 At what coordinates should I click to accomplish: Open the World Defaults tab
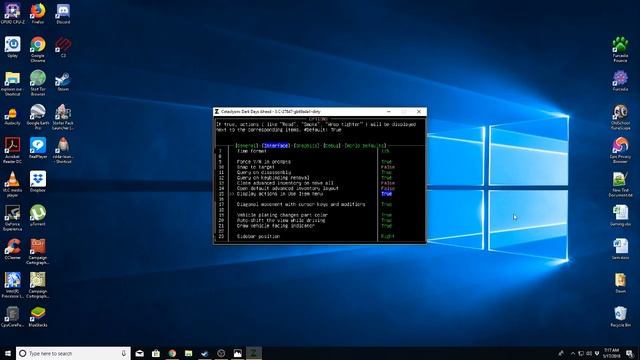click(365, 145)
